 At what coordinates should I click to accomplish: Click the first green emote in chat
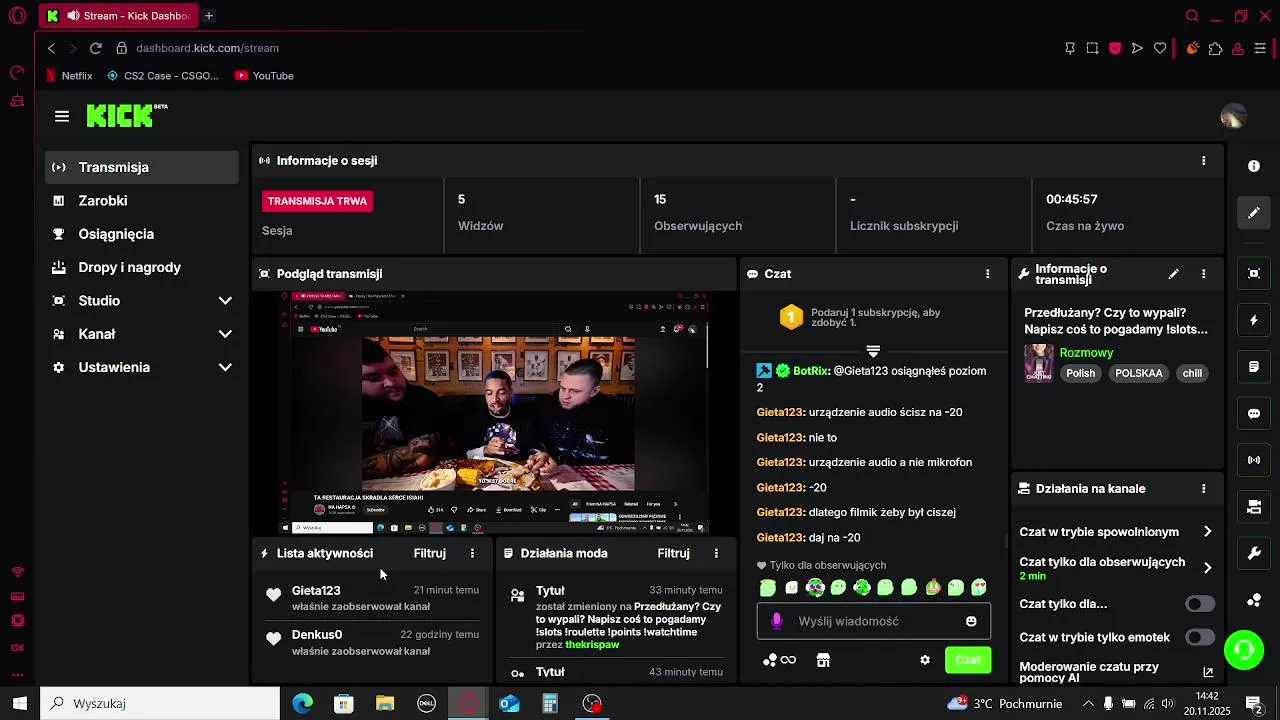pyautogui.click(x=768, y=588)
